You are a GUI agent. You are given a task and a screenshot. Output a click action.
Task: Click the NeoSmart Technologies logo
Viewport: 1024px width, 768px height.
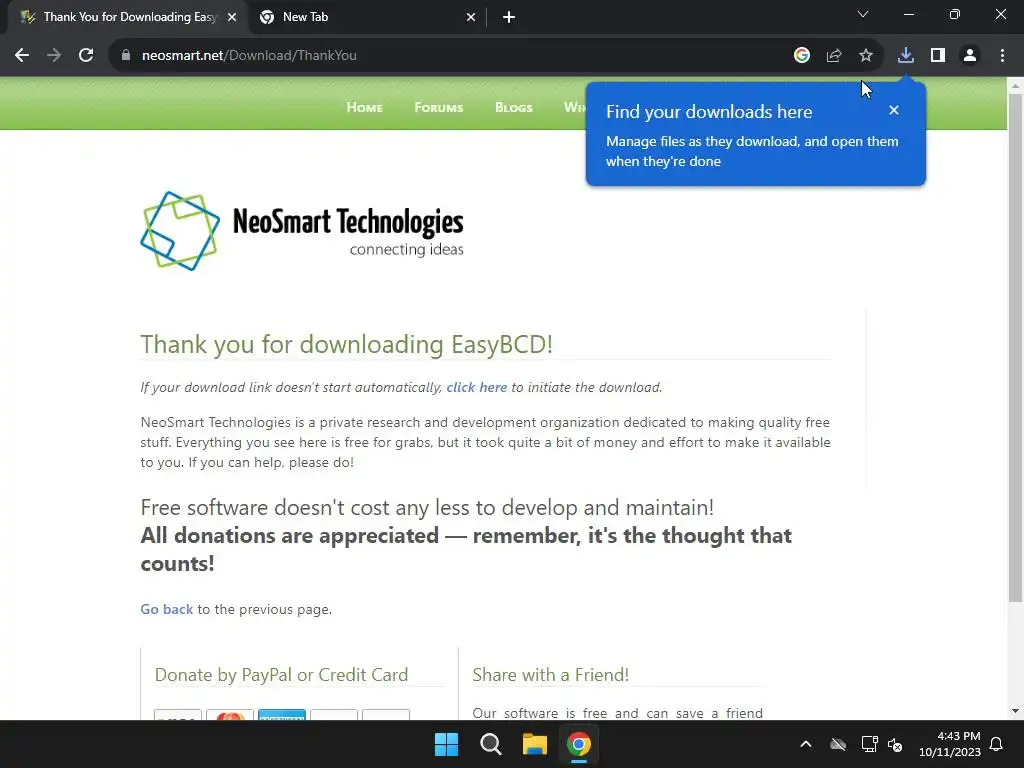click(302, 231)
